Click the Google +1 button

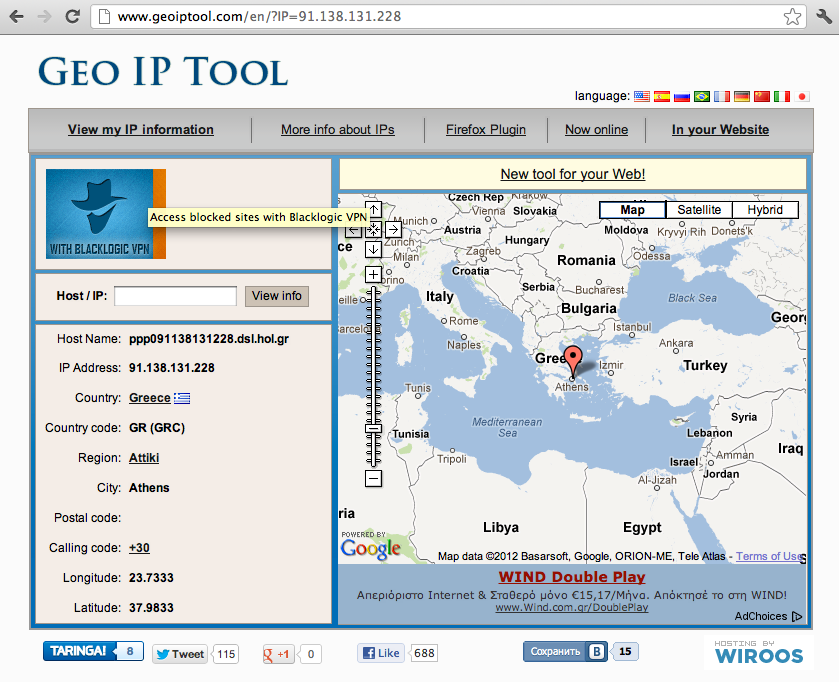277,654
